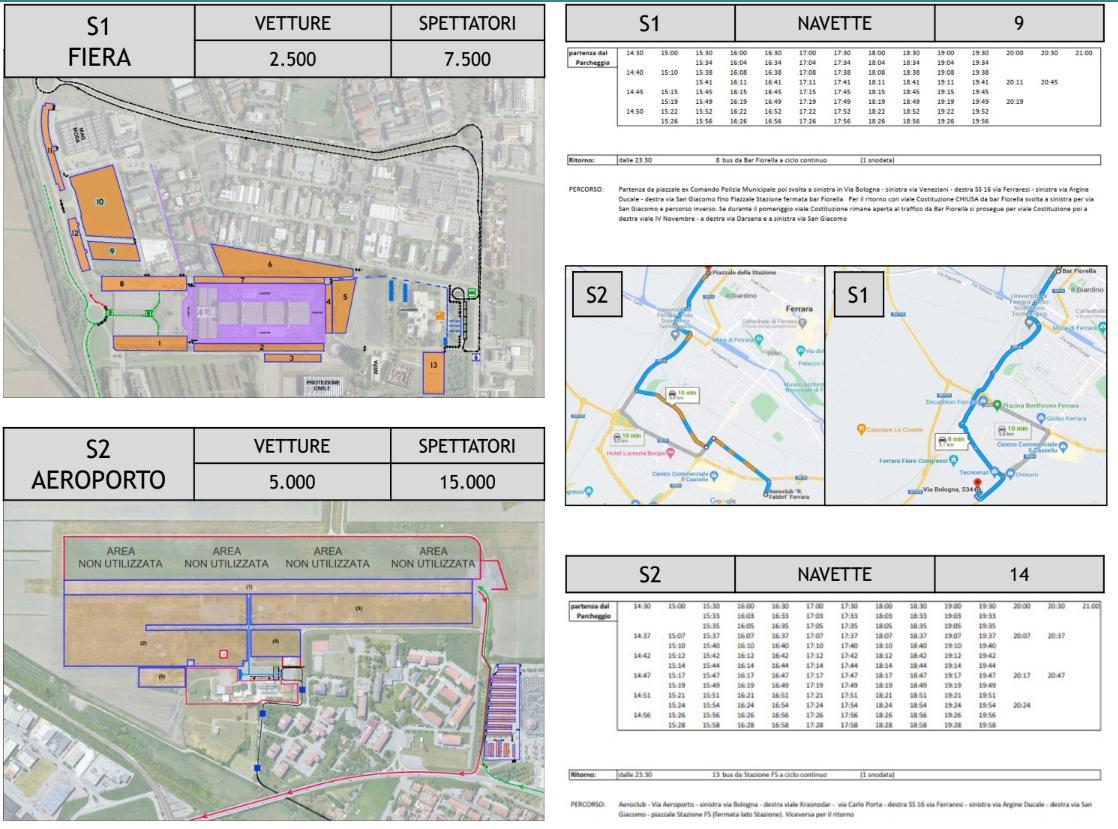
Task: Click the purple fair pavilion area on the Fiera map
Action: click(257, 312)
